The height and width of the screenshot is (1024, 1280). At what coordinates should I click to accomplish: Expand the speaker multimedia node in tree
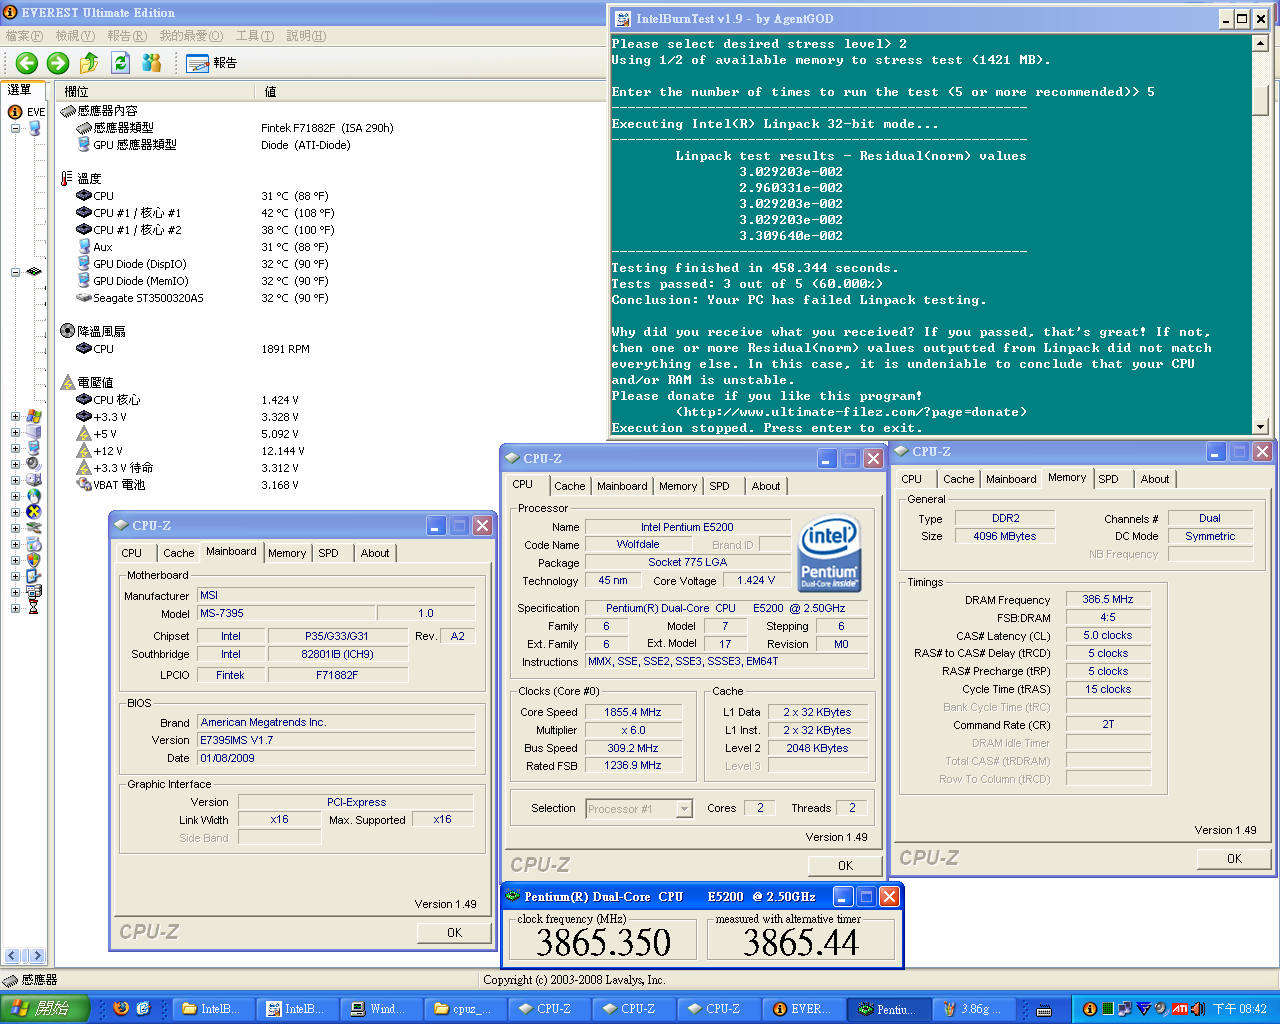[x=15, y=465]
